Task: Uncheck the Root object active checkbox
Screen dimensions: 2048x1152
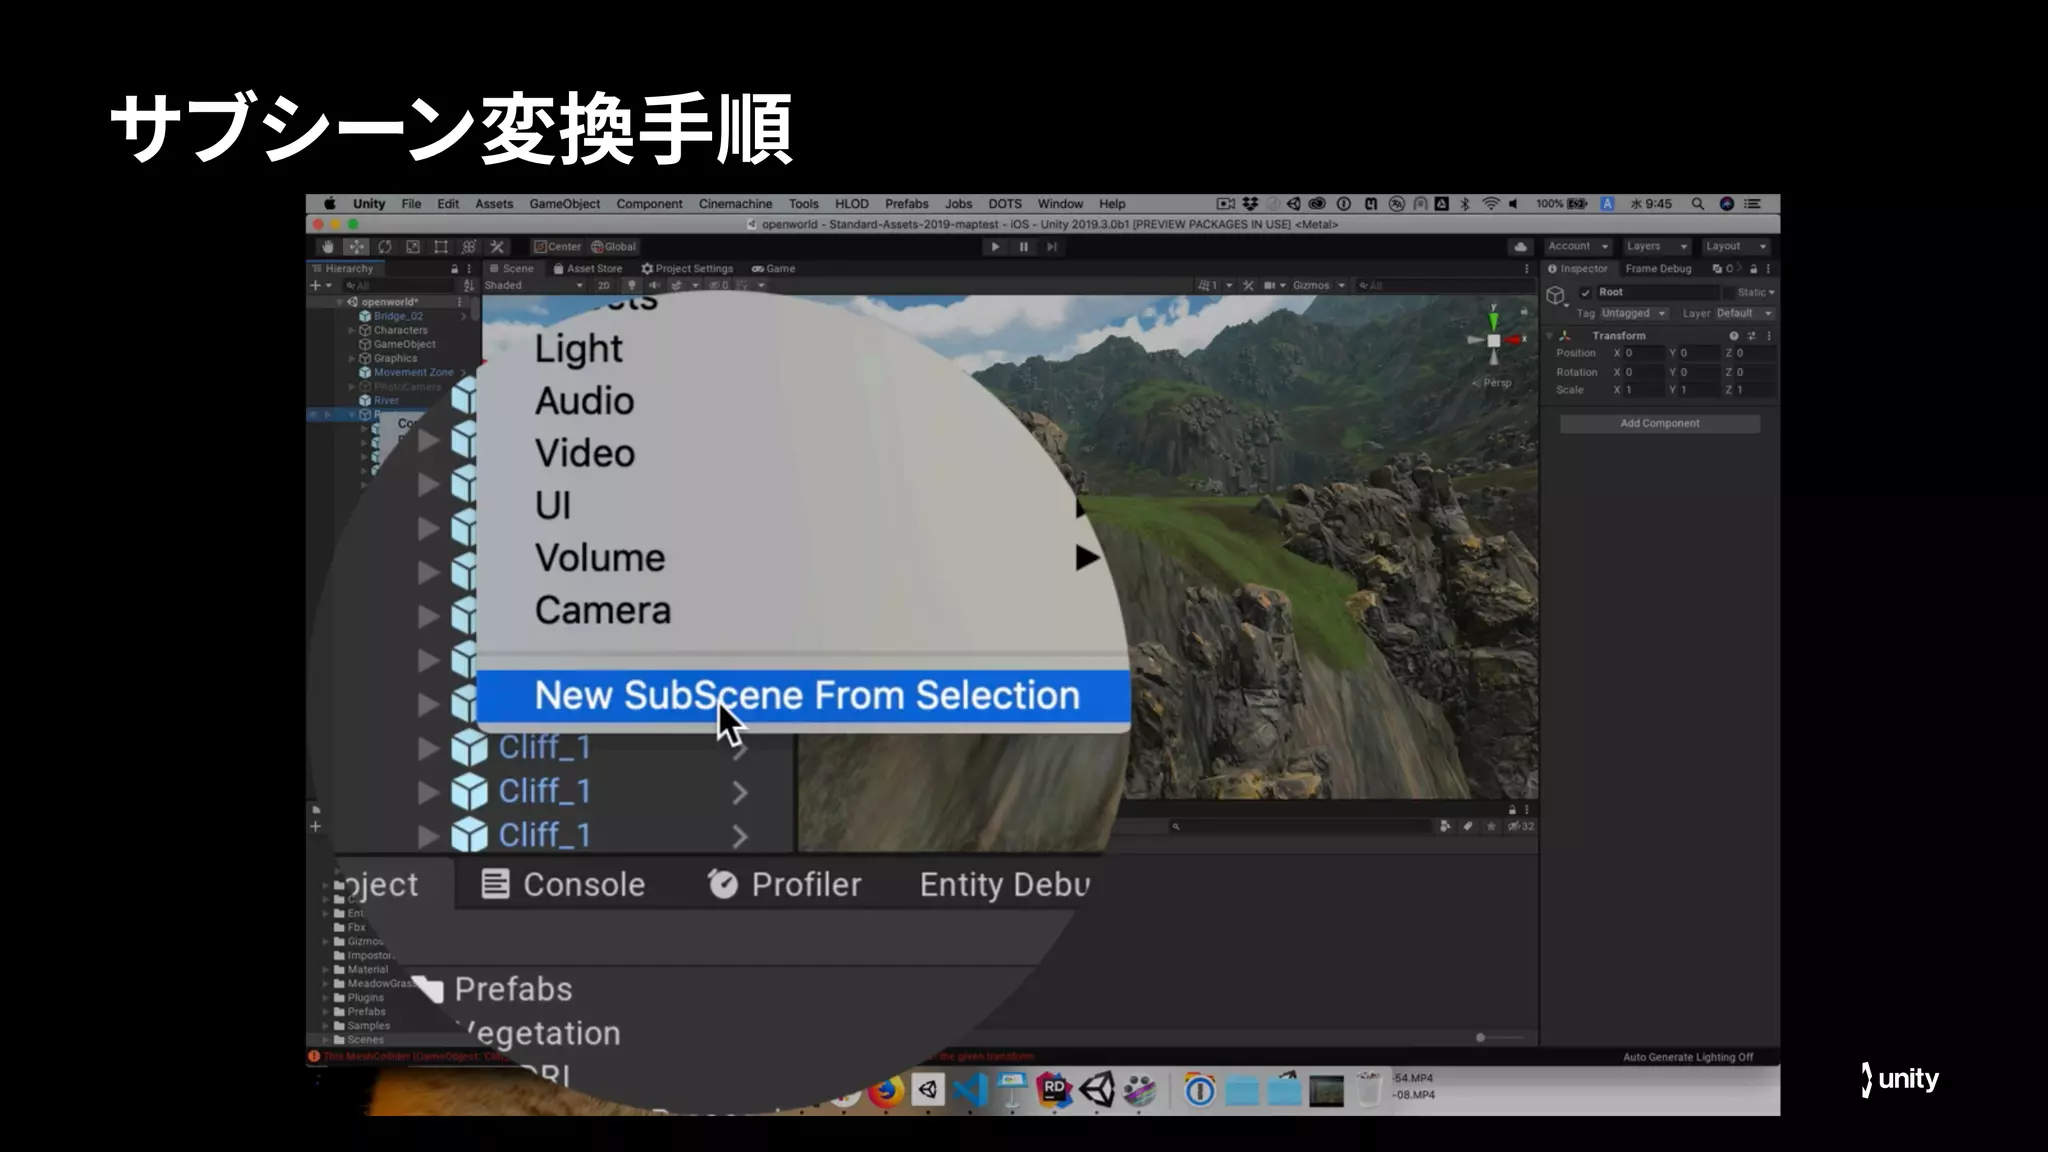Action: [x=1585, y=293]
